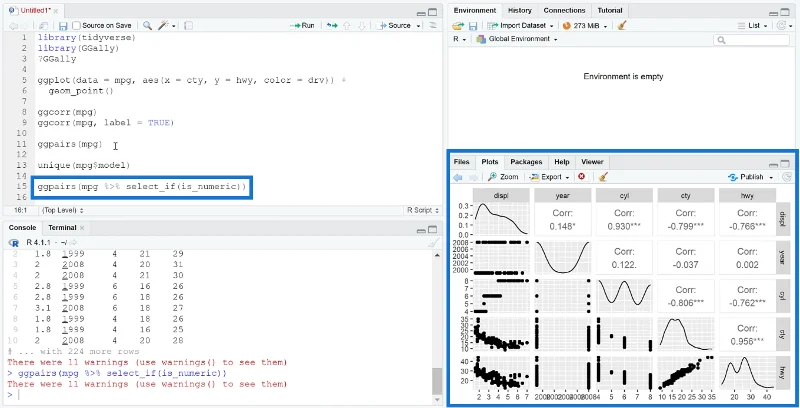Viewport: 800px width, 408px height.
Task: Open R language selector dropdown
Action: pos(460,39)
